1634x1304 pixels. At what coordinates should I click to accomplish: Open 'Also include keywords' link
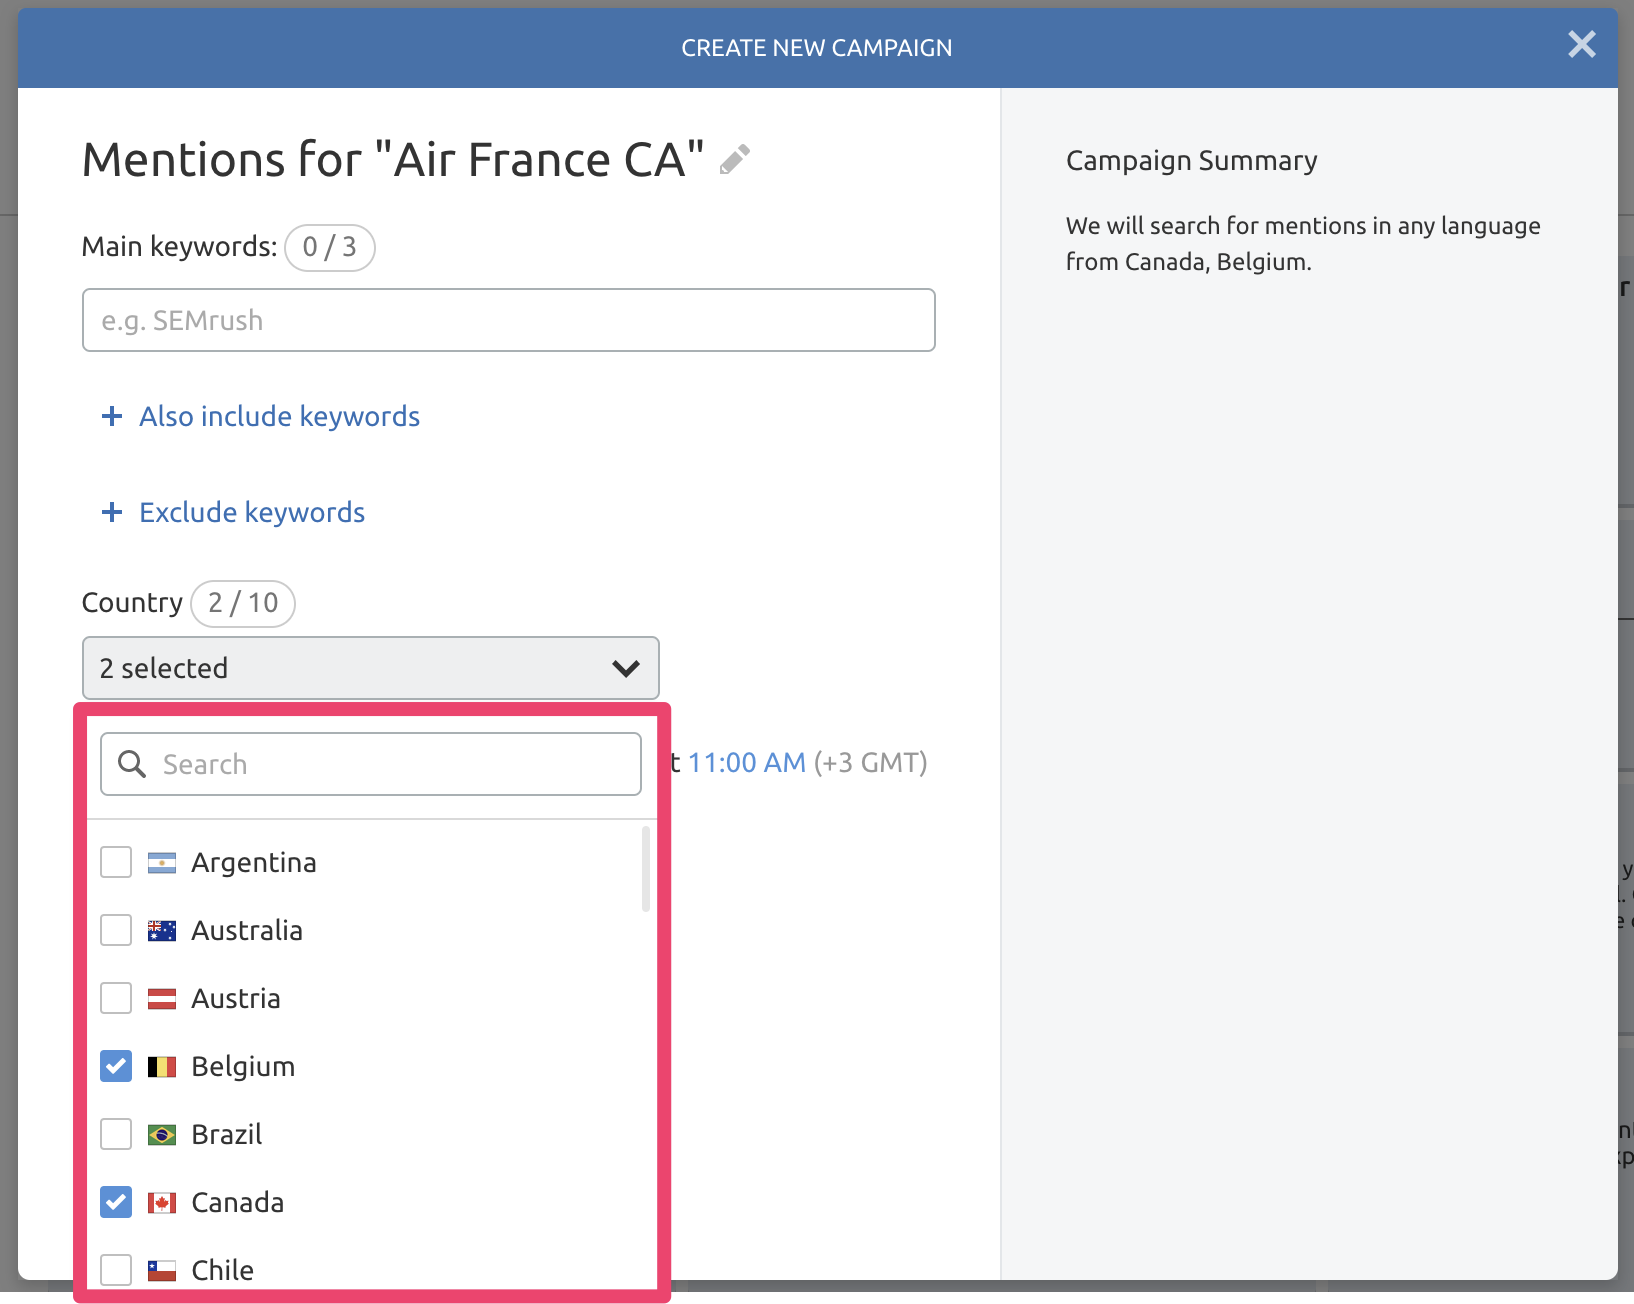(x=279, y=416)
